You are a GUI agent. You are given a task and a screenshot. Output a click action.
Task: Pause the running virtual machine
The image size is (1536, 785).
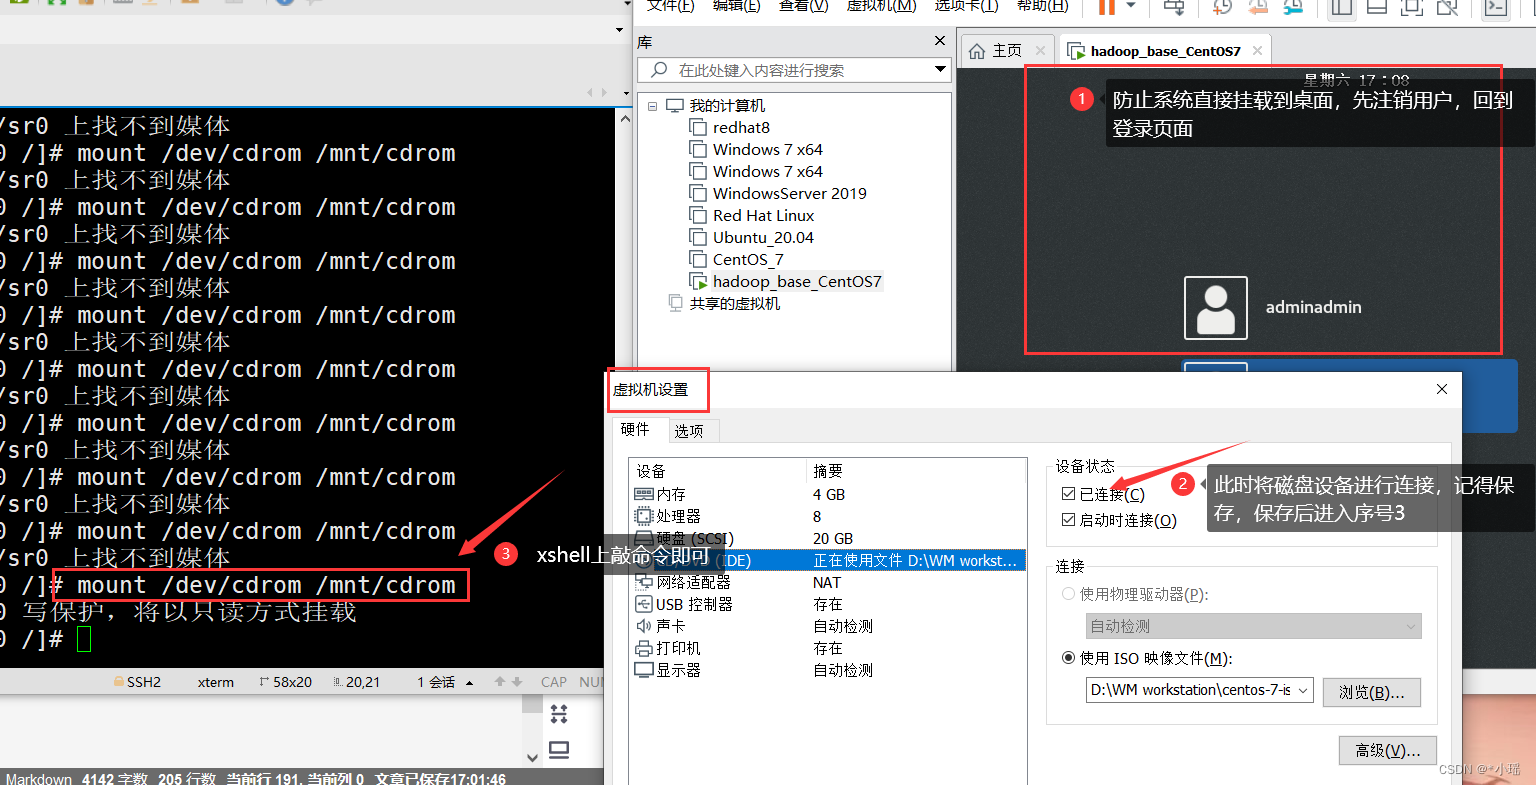coord(1106,6)
